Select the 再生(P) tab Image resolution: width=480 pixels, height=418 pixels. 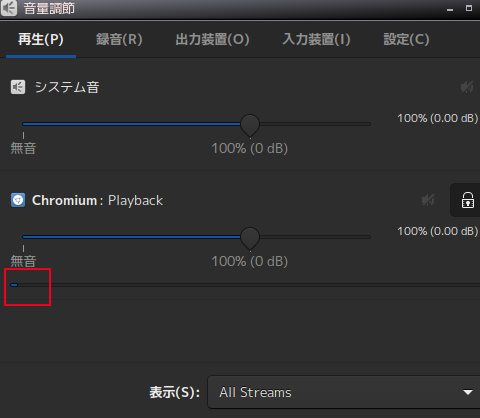[x=41, y=39]
